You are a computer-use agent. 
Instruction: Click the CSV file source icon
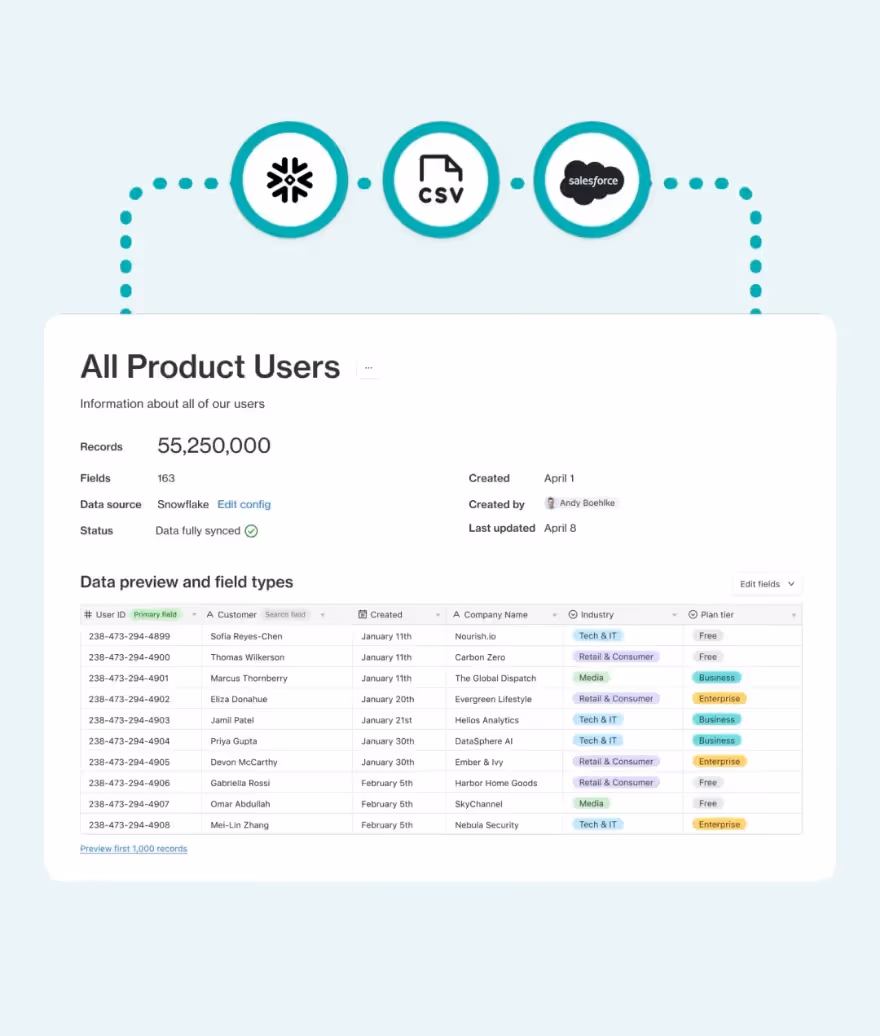point(441,180)
